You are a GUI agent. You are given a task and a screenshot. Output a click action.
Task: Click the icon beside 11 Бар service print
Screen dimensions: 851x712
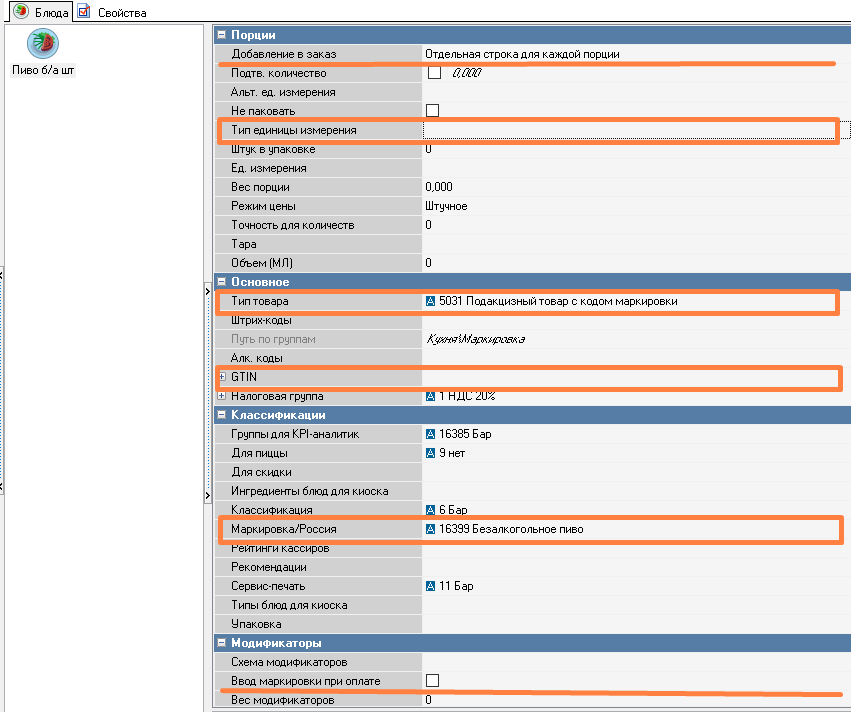pyautogui.click(x=431, y=586)
